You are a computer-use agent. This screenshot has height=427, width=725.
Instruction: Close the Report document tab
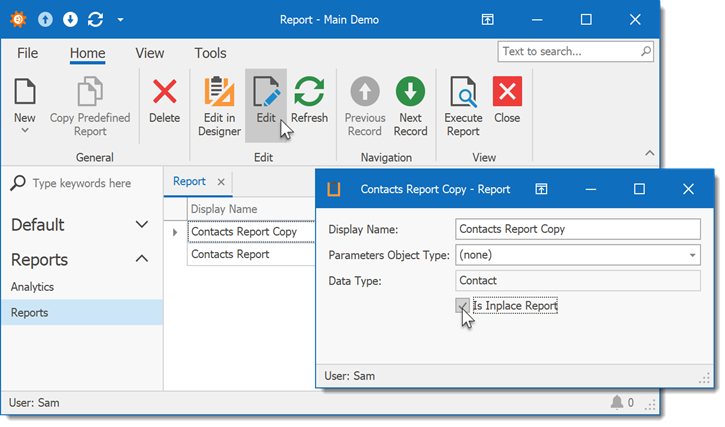(x=221, y=182)
